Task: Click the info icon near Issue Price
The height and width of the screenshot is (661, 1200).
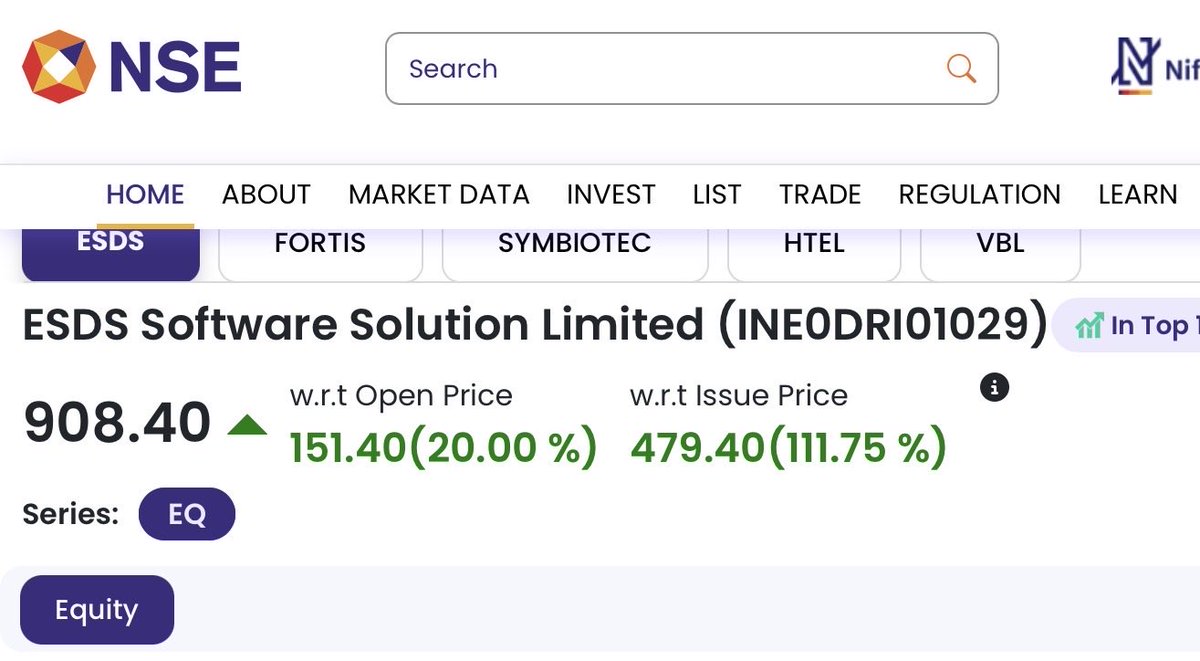Action: (x=994, y=387)
